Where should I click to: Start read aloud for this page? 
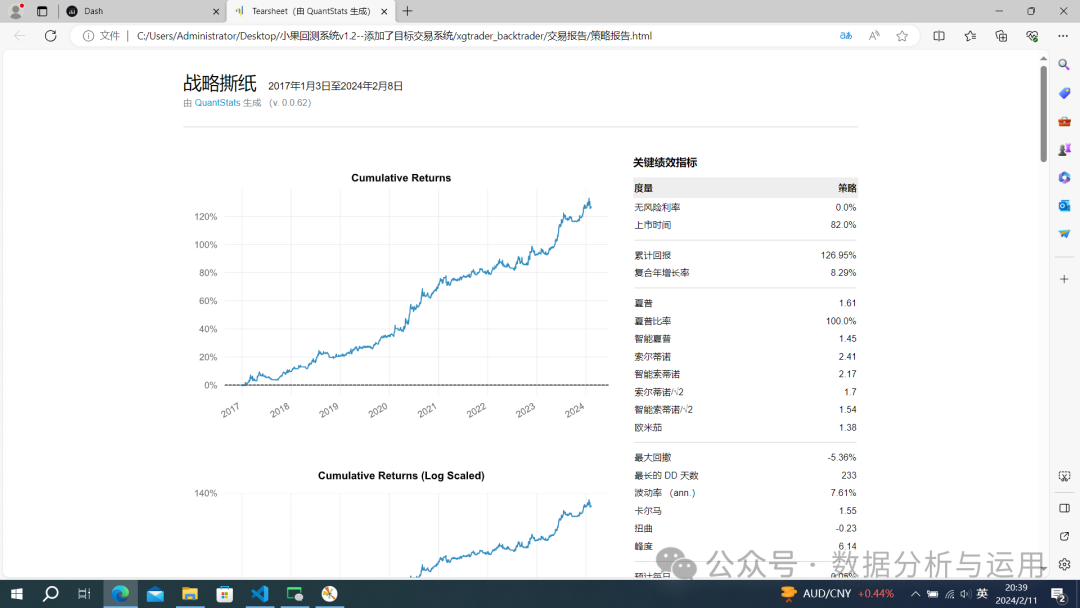point(873,36)
